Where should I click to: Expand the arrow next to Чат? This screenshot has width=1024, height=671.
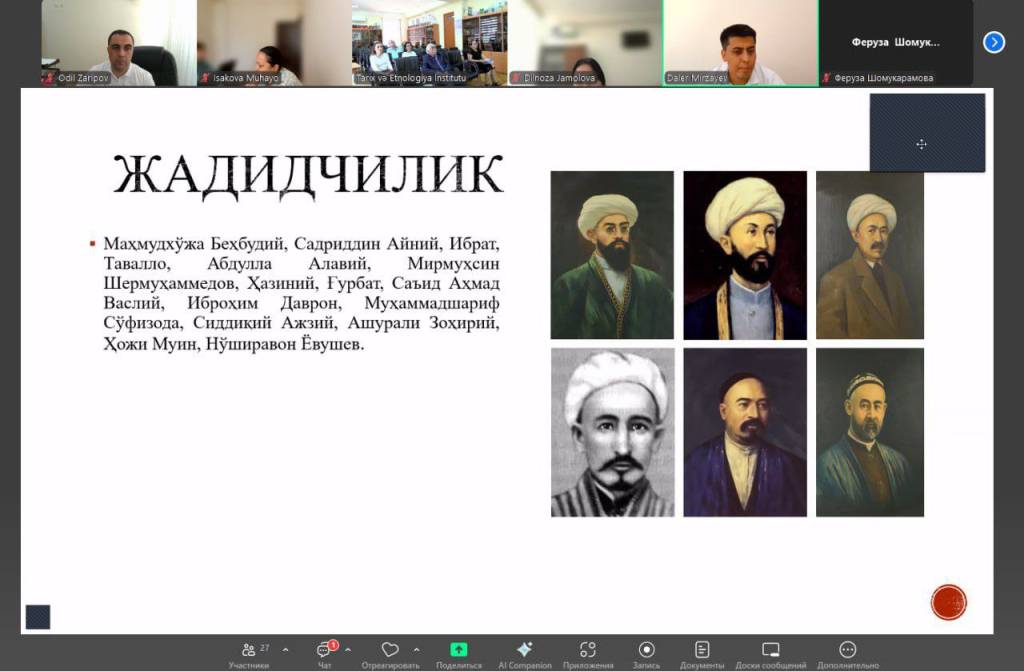[x=348, y=649]
